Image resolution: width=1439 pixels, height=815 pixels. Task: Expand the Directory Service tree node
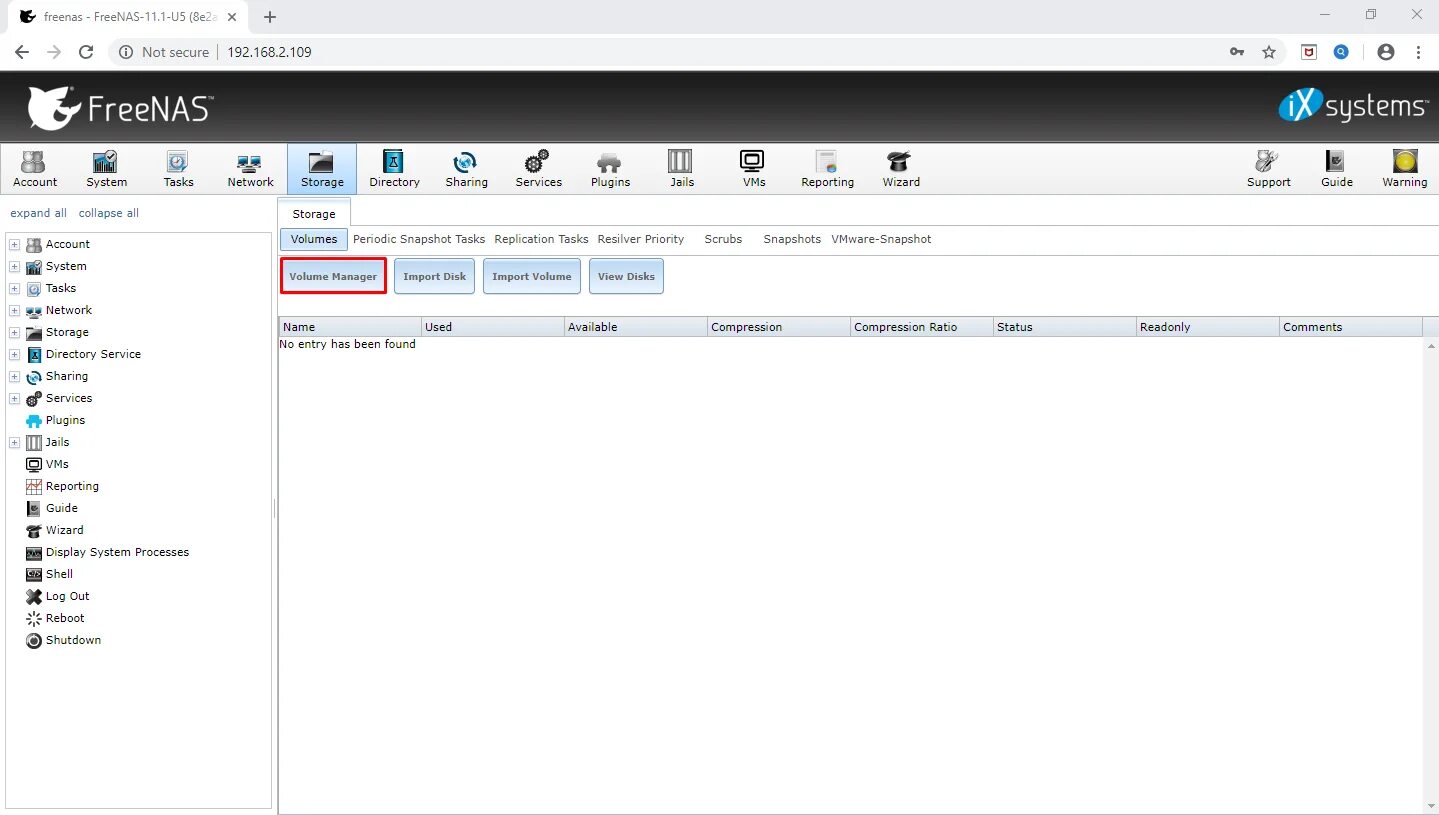click(x=15, y=355)
